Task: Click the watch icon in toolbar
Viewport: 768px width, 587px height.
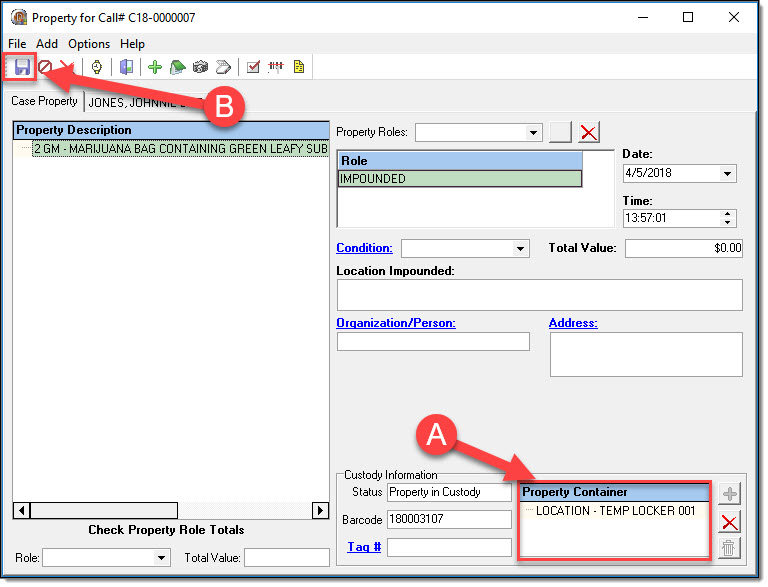Action: (97, 67)
